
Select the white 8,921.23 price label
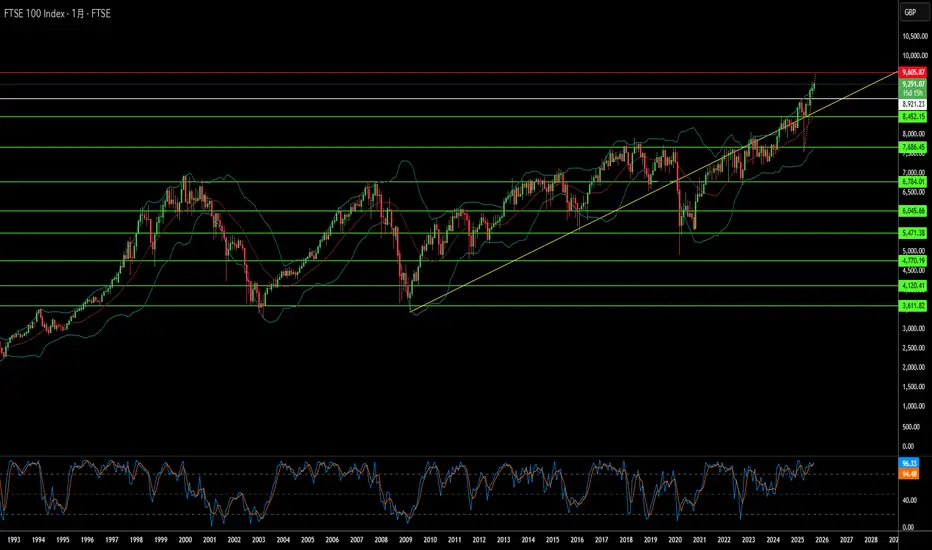[913, 104]
